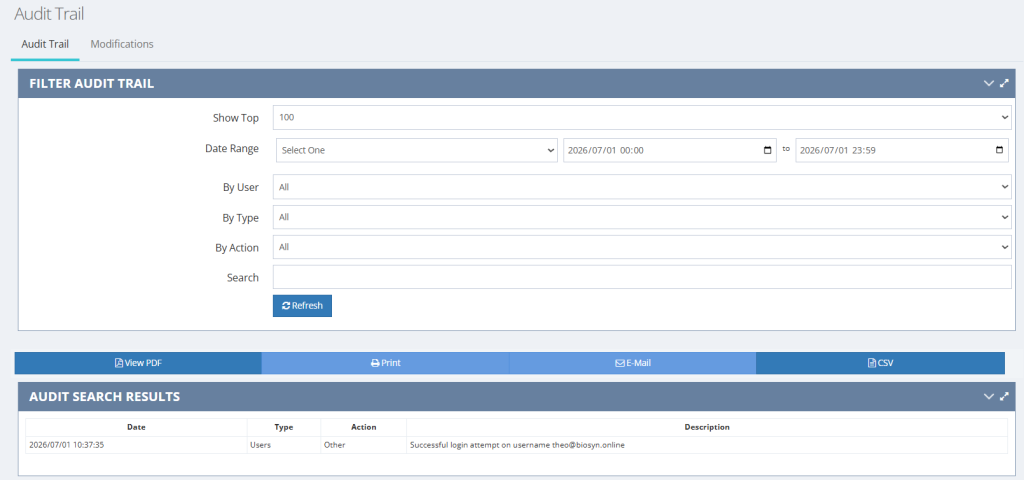1024x480 pixels.
Task: Open calendar picker for end date field
Action: click(999, 150)
